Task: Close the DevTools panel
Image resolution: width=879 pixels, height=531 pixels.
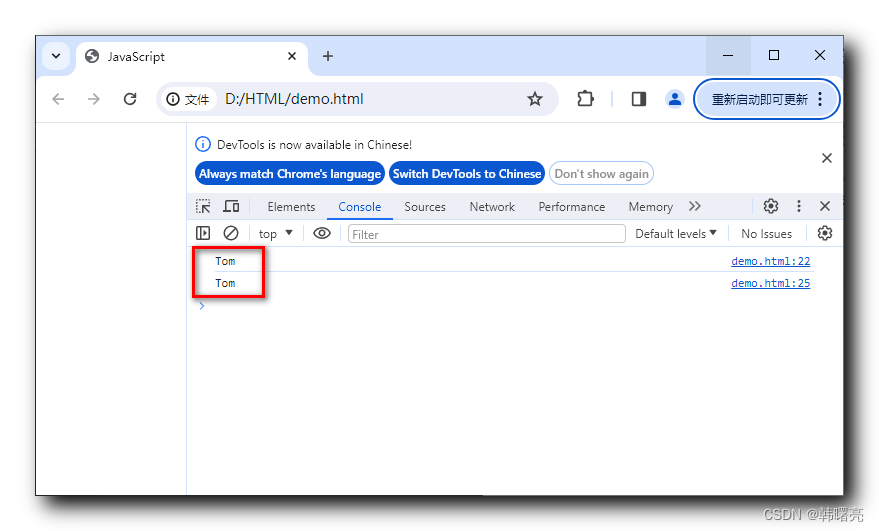Action: pyautogui.click(x=825, y=206)
